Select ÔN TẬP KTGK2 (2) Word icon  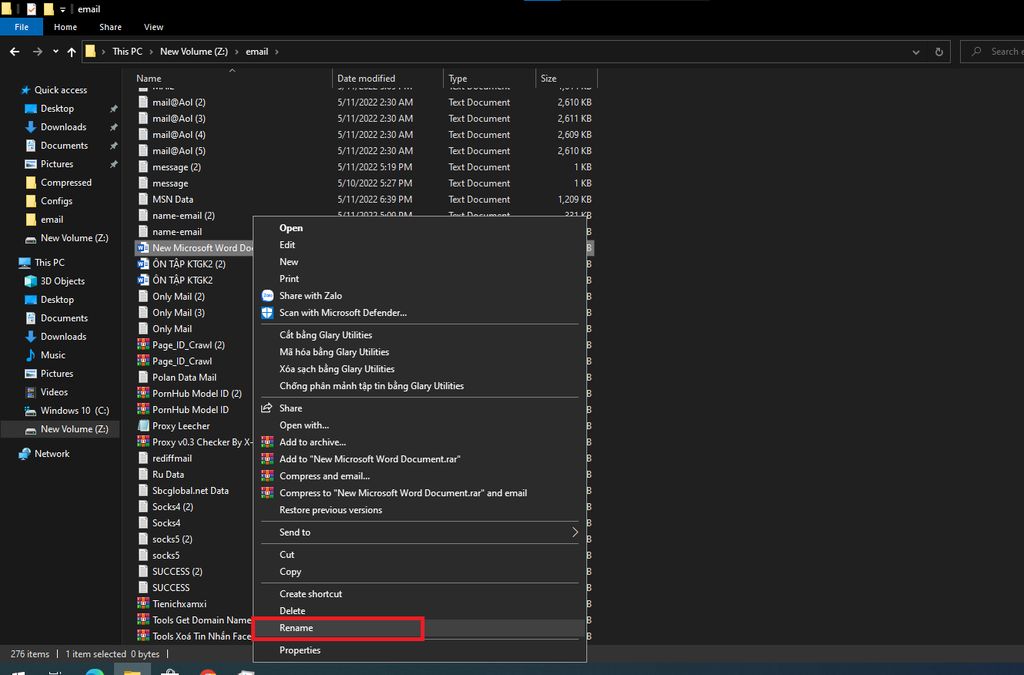point(143,264)
